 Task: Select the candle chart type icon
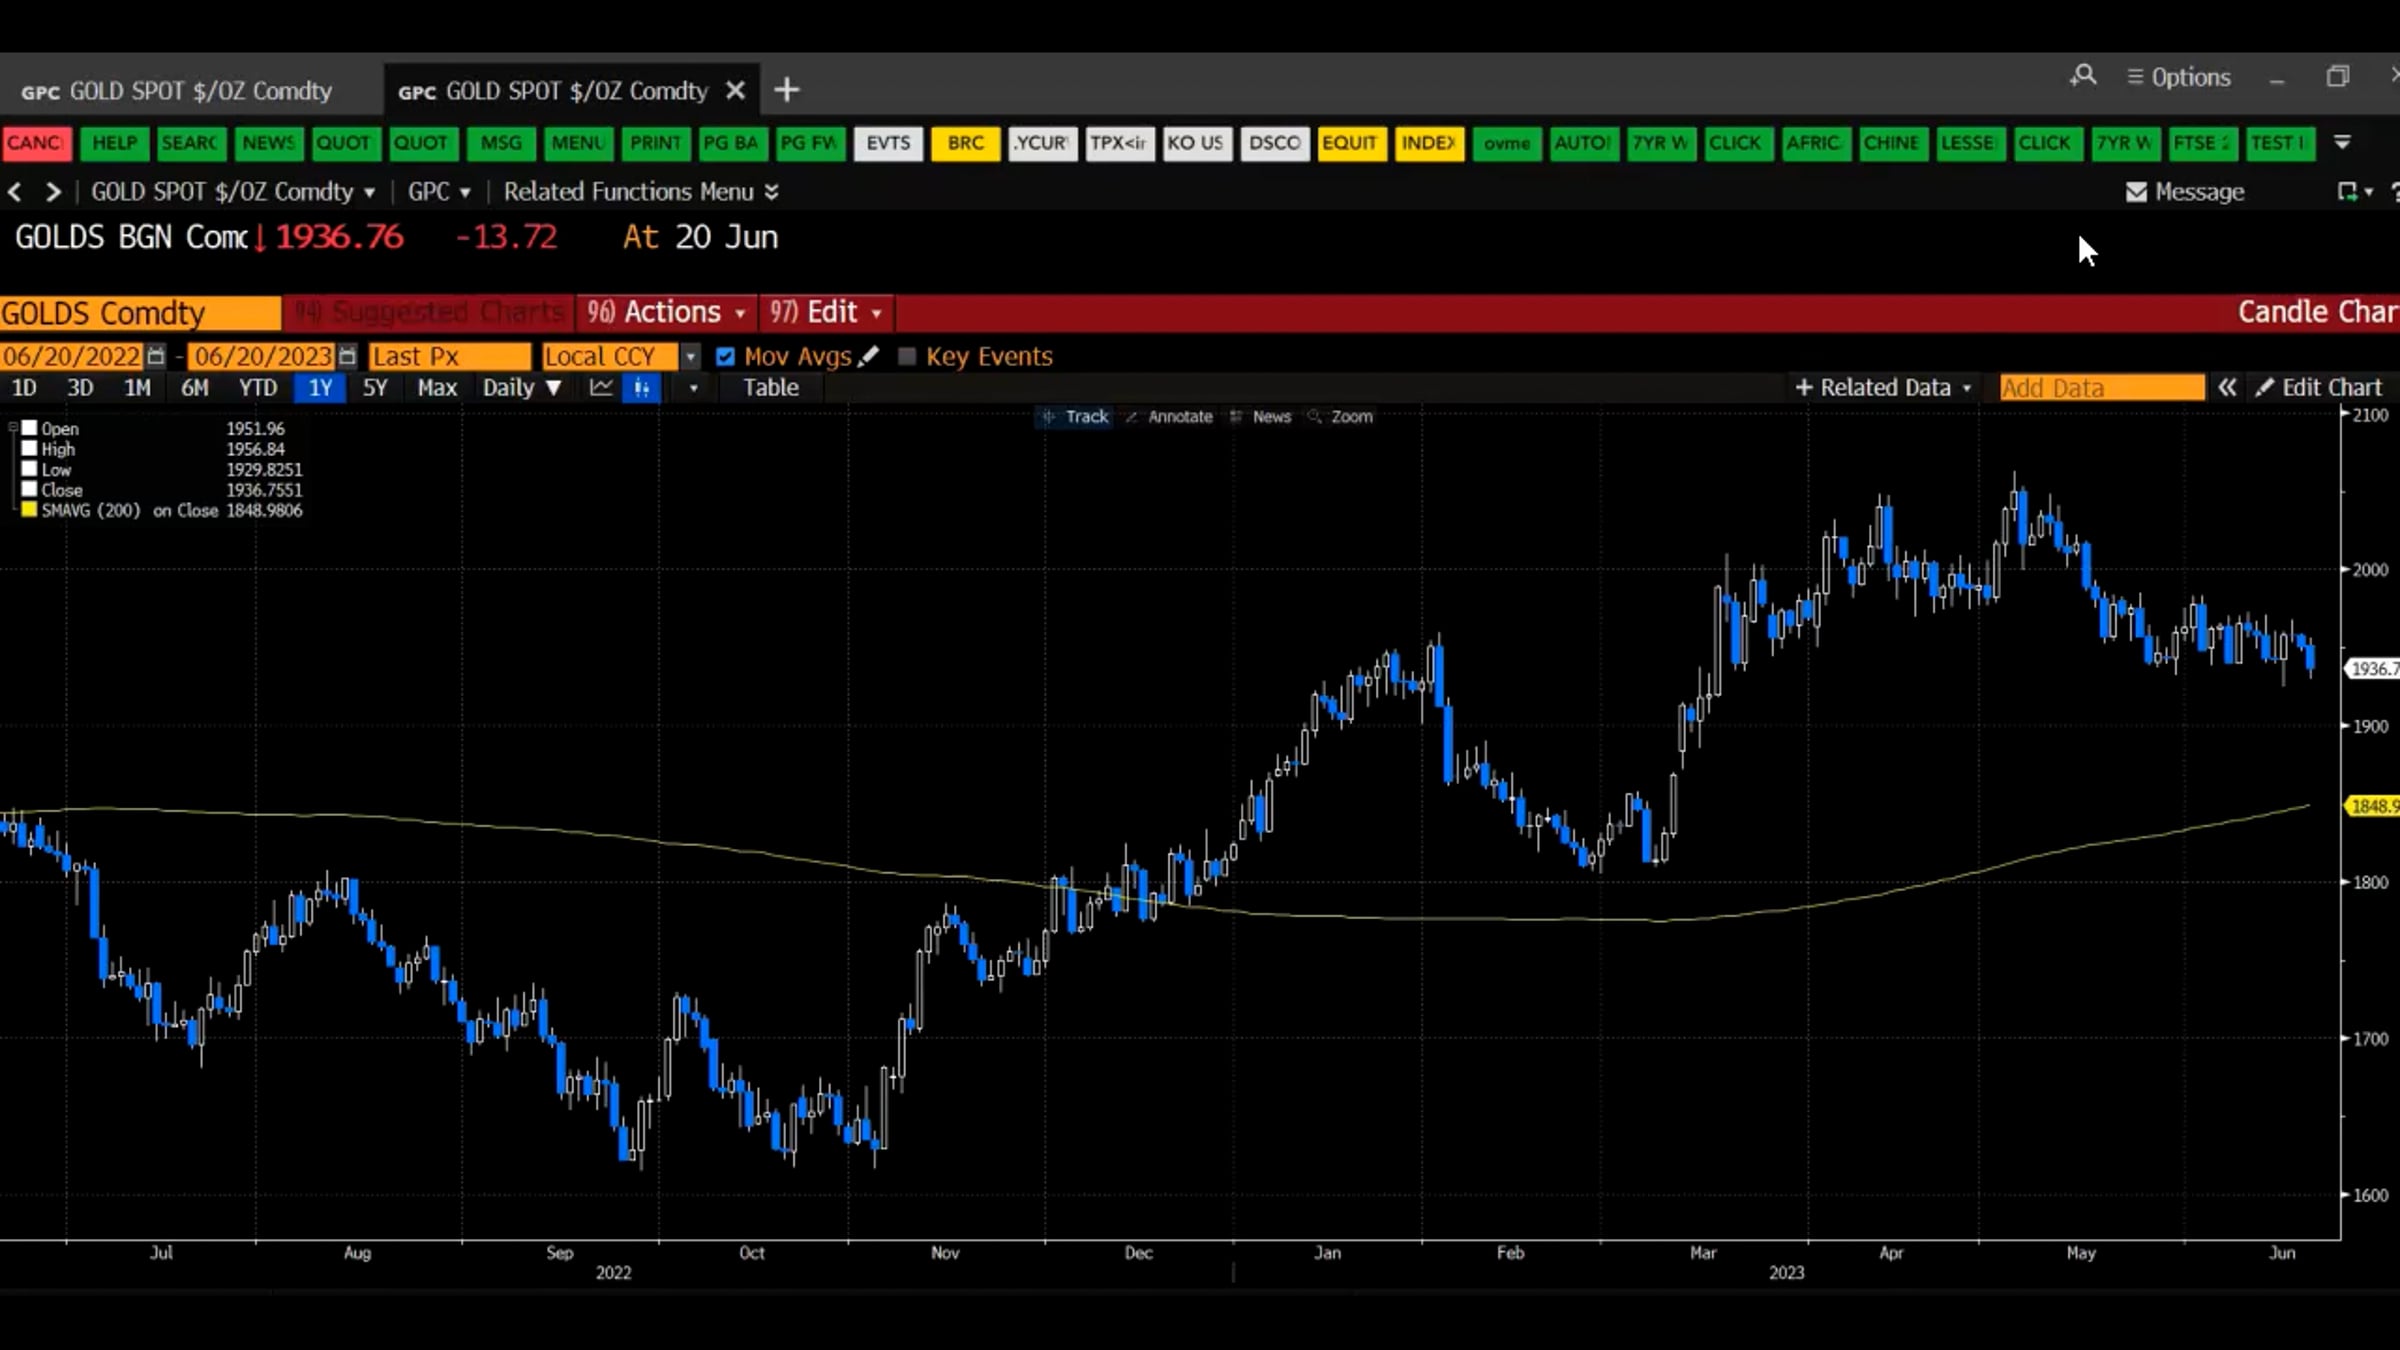pos(642,388)
